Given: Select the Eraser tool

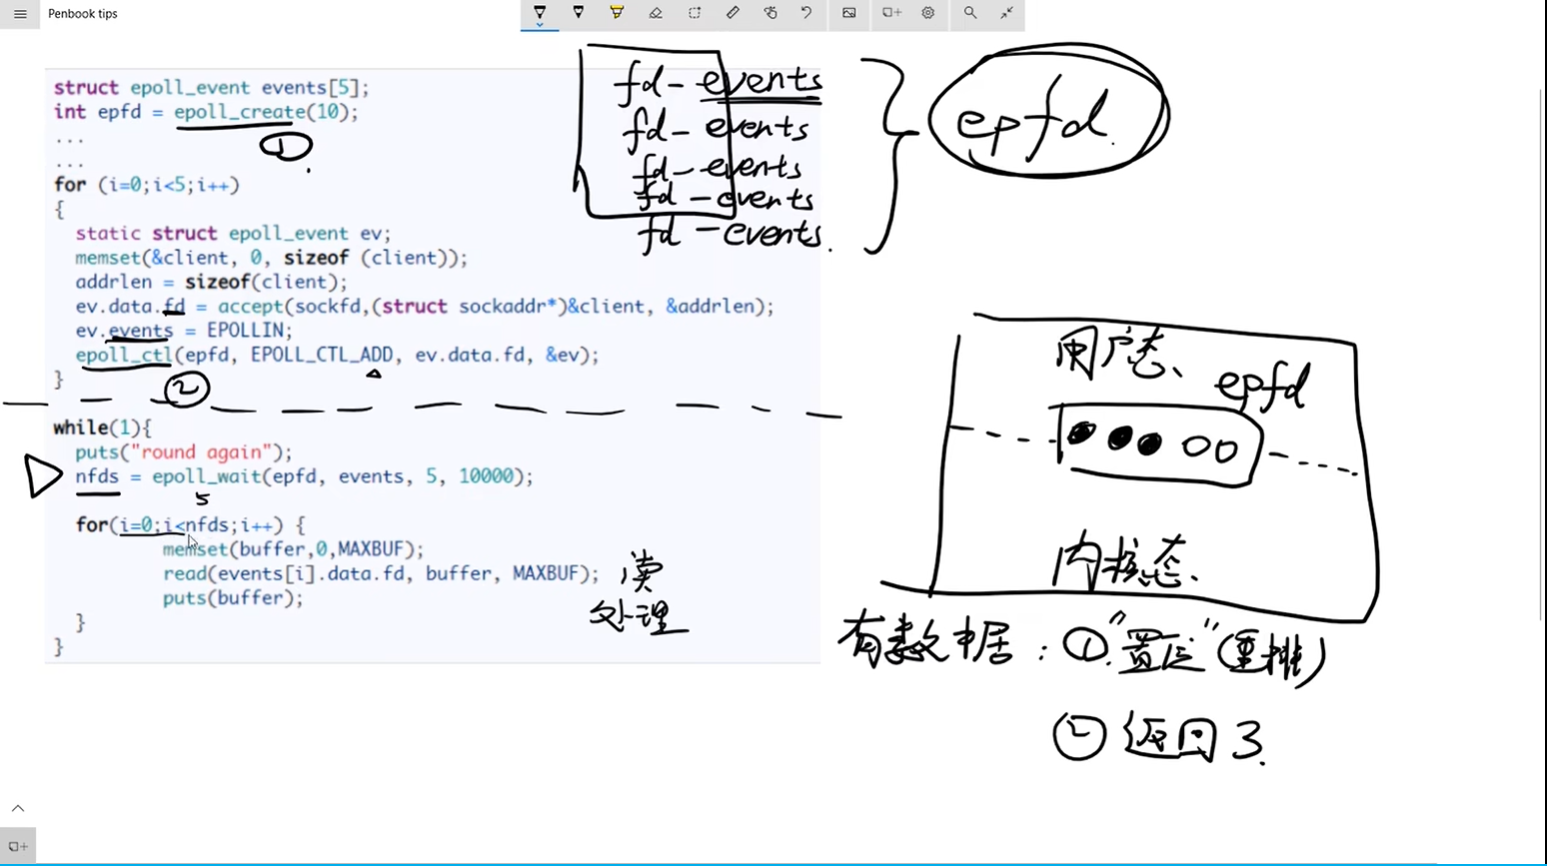Looking at the screenshot, I should coord(656,13).
